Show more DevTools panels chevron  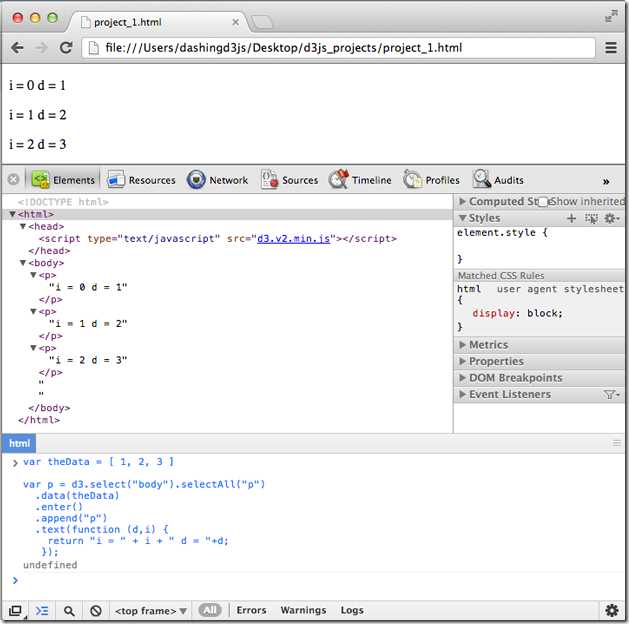606,182
